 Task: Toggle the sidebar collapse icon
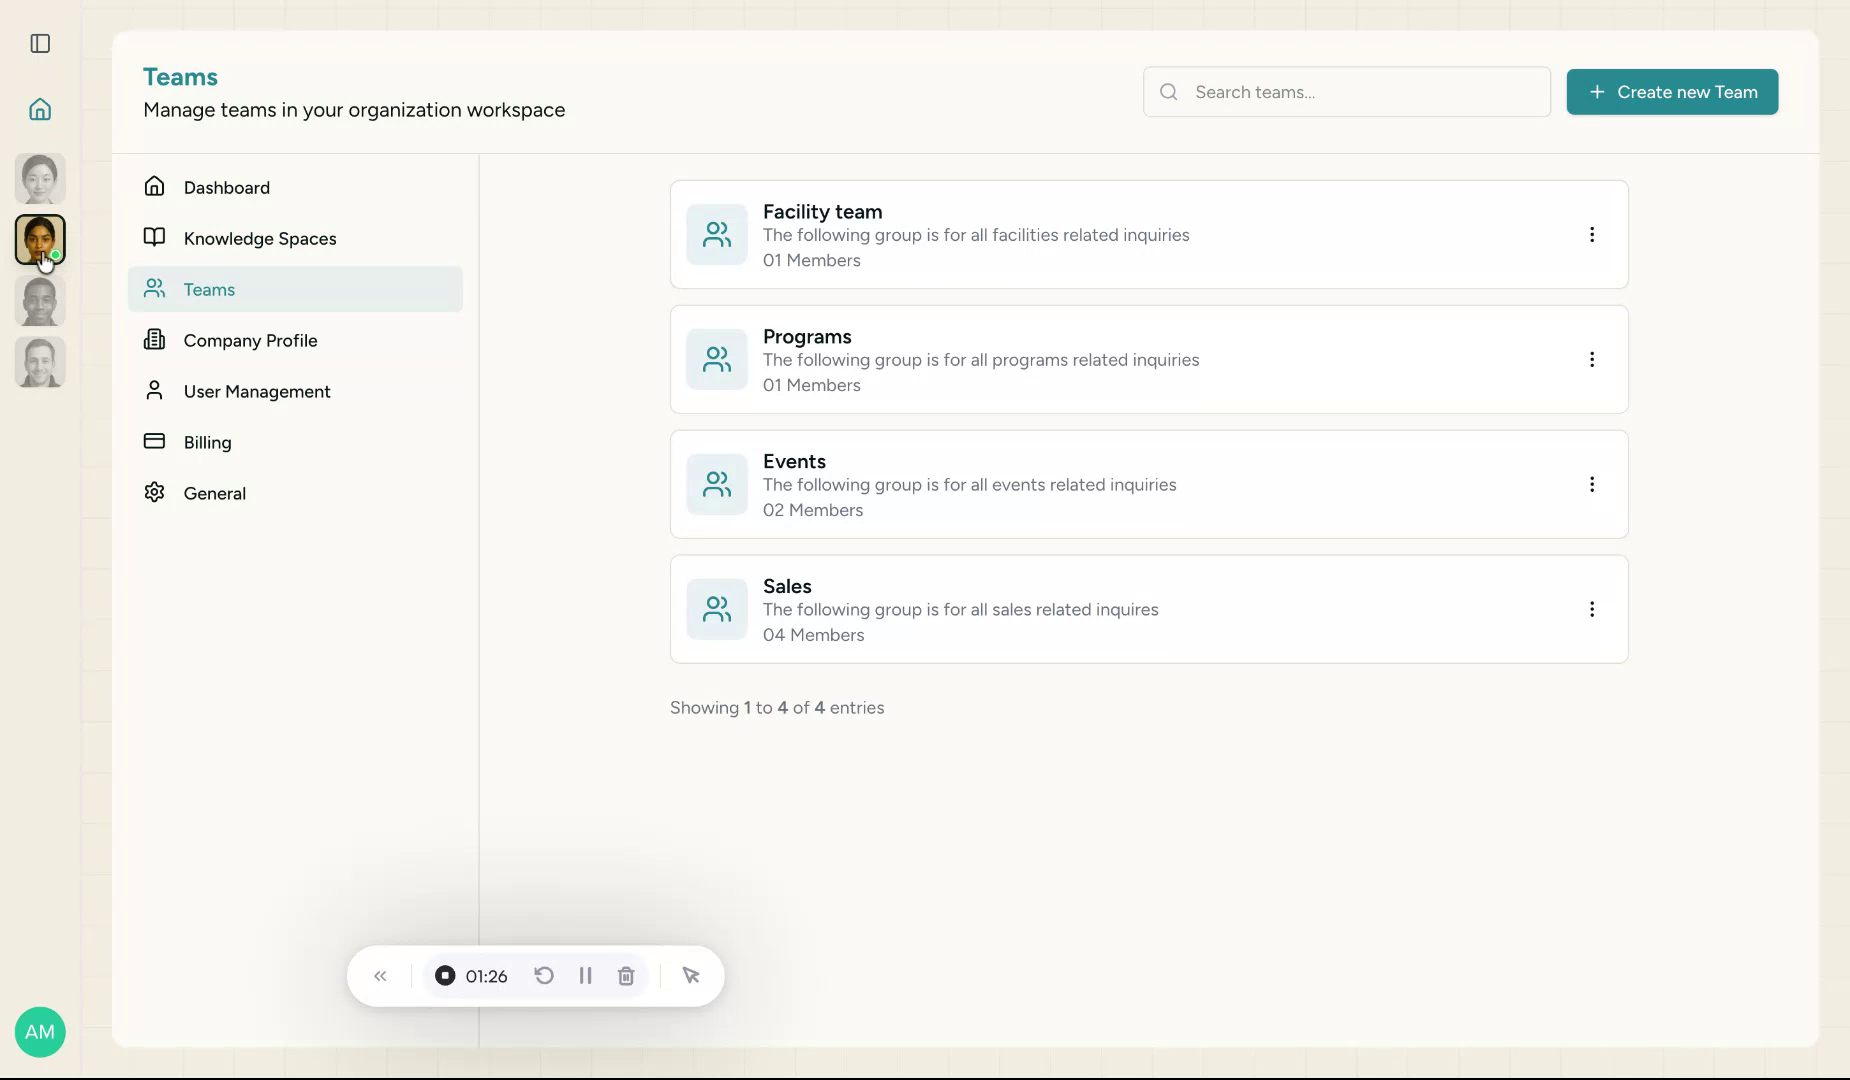40,44
